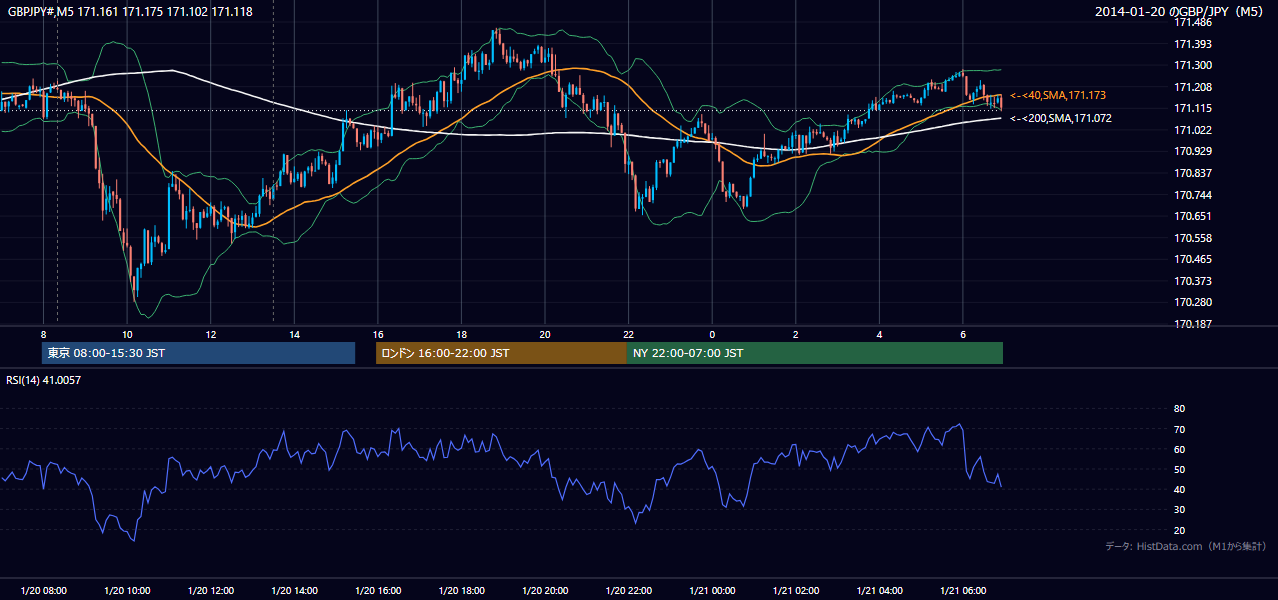This screenshot has width=1278, height=600.
Task: Click price axis value 170.651
Action: point(1192,216)
